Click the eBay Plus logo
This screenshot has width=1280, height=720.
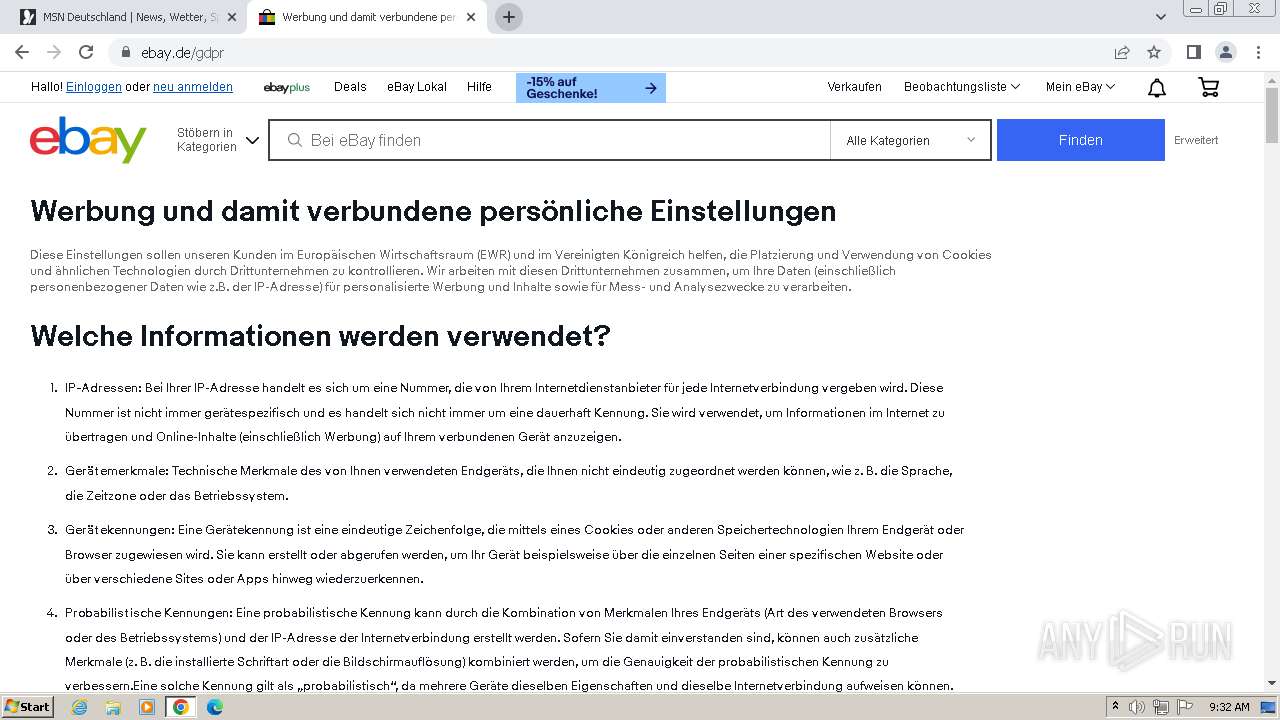point(287,87)
